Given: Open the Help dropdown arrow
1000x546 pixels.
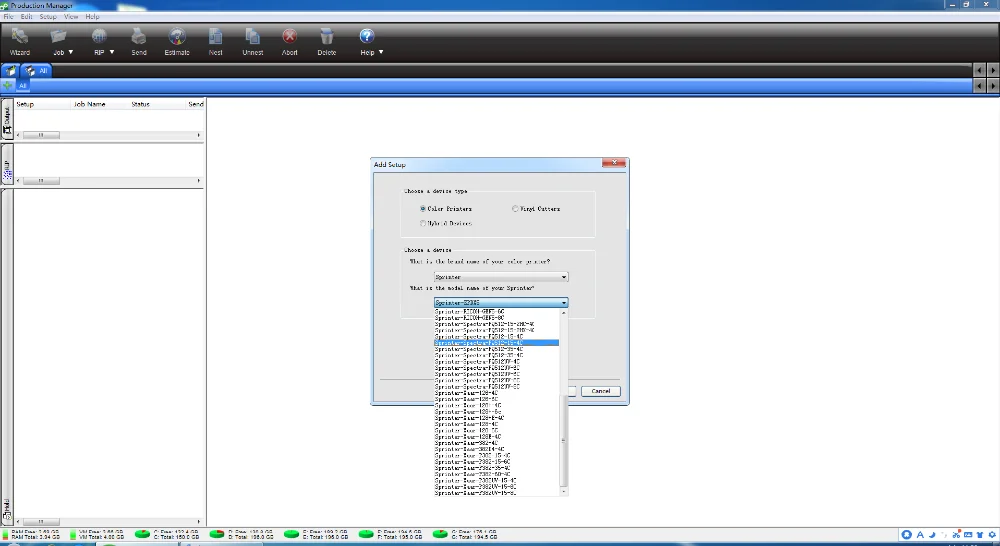Looking at the screenshot, I should 381,52.
